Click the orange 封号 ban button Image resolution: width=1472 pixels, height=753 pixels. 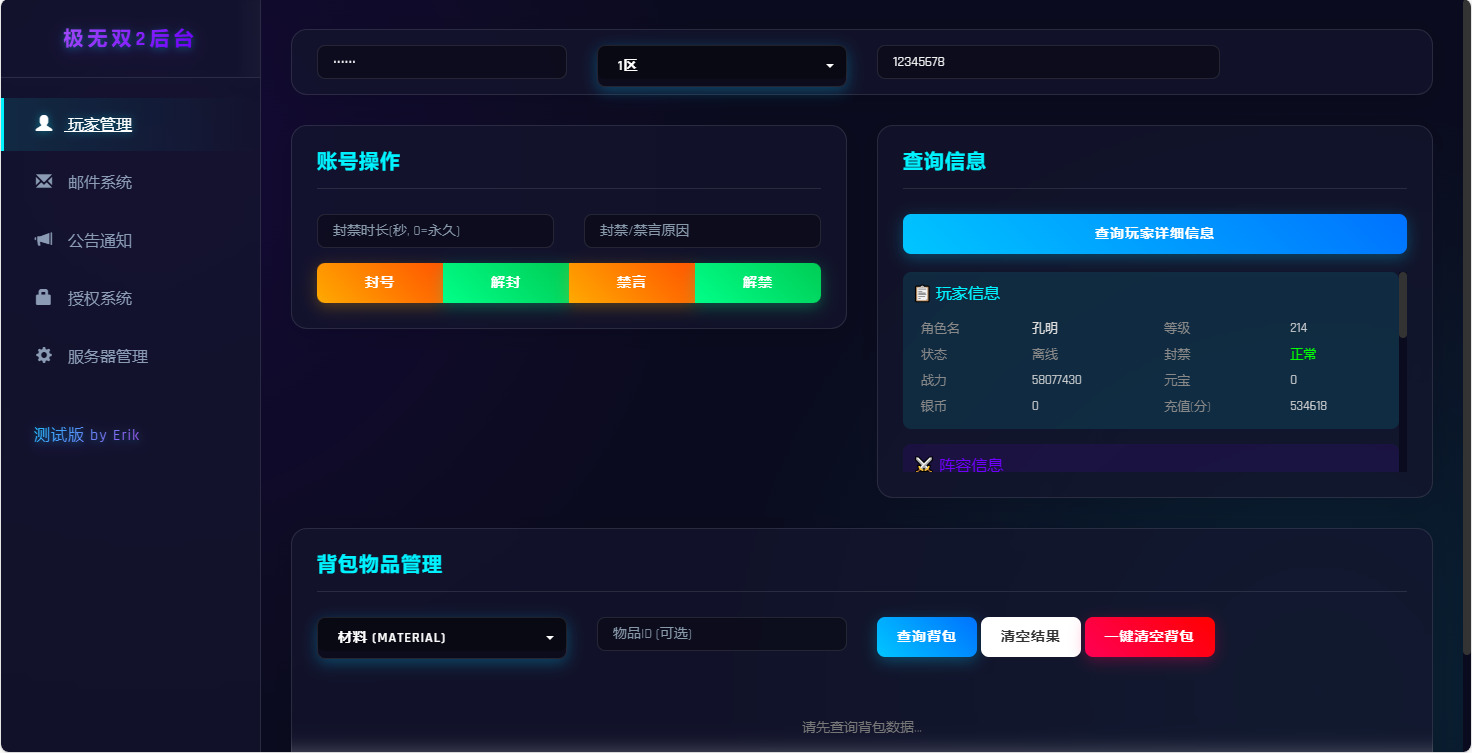pos(380,283)
